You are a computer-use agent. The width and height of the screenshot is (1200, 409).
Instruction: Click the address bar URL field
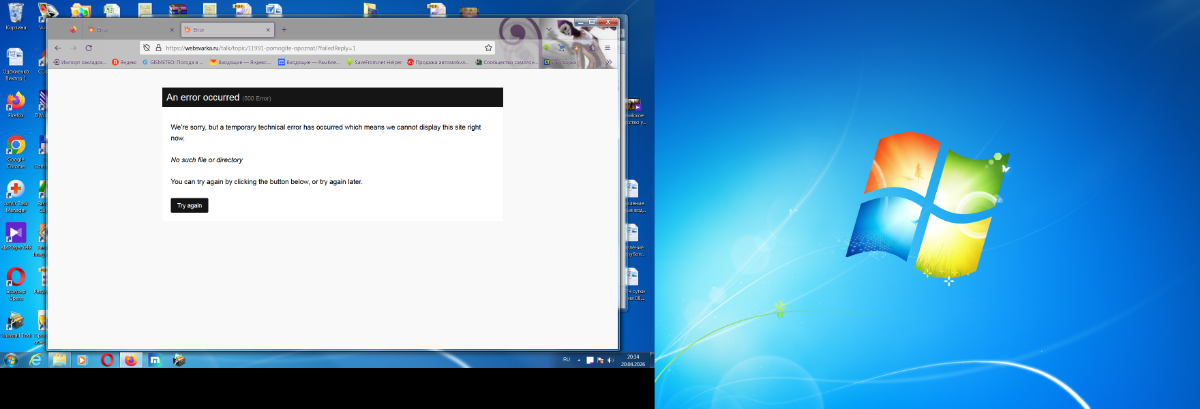320,47
